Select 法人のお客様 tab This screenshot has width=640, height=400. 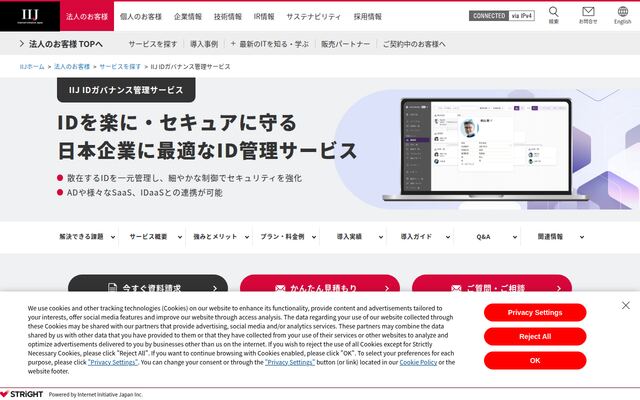click(87, 16)
